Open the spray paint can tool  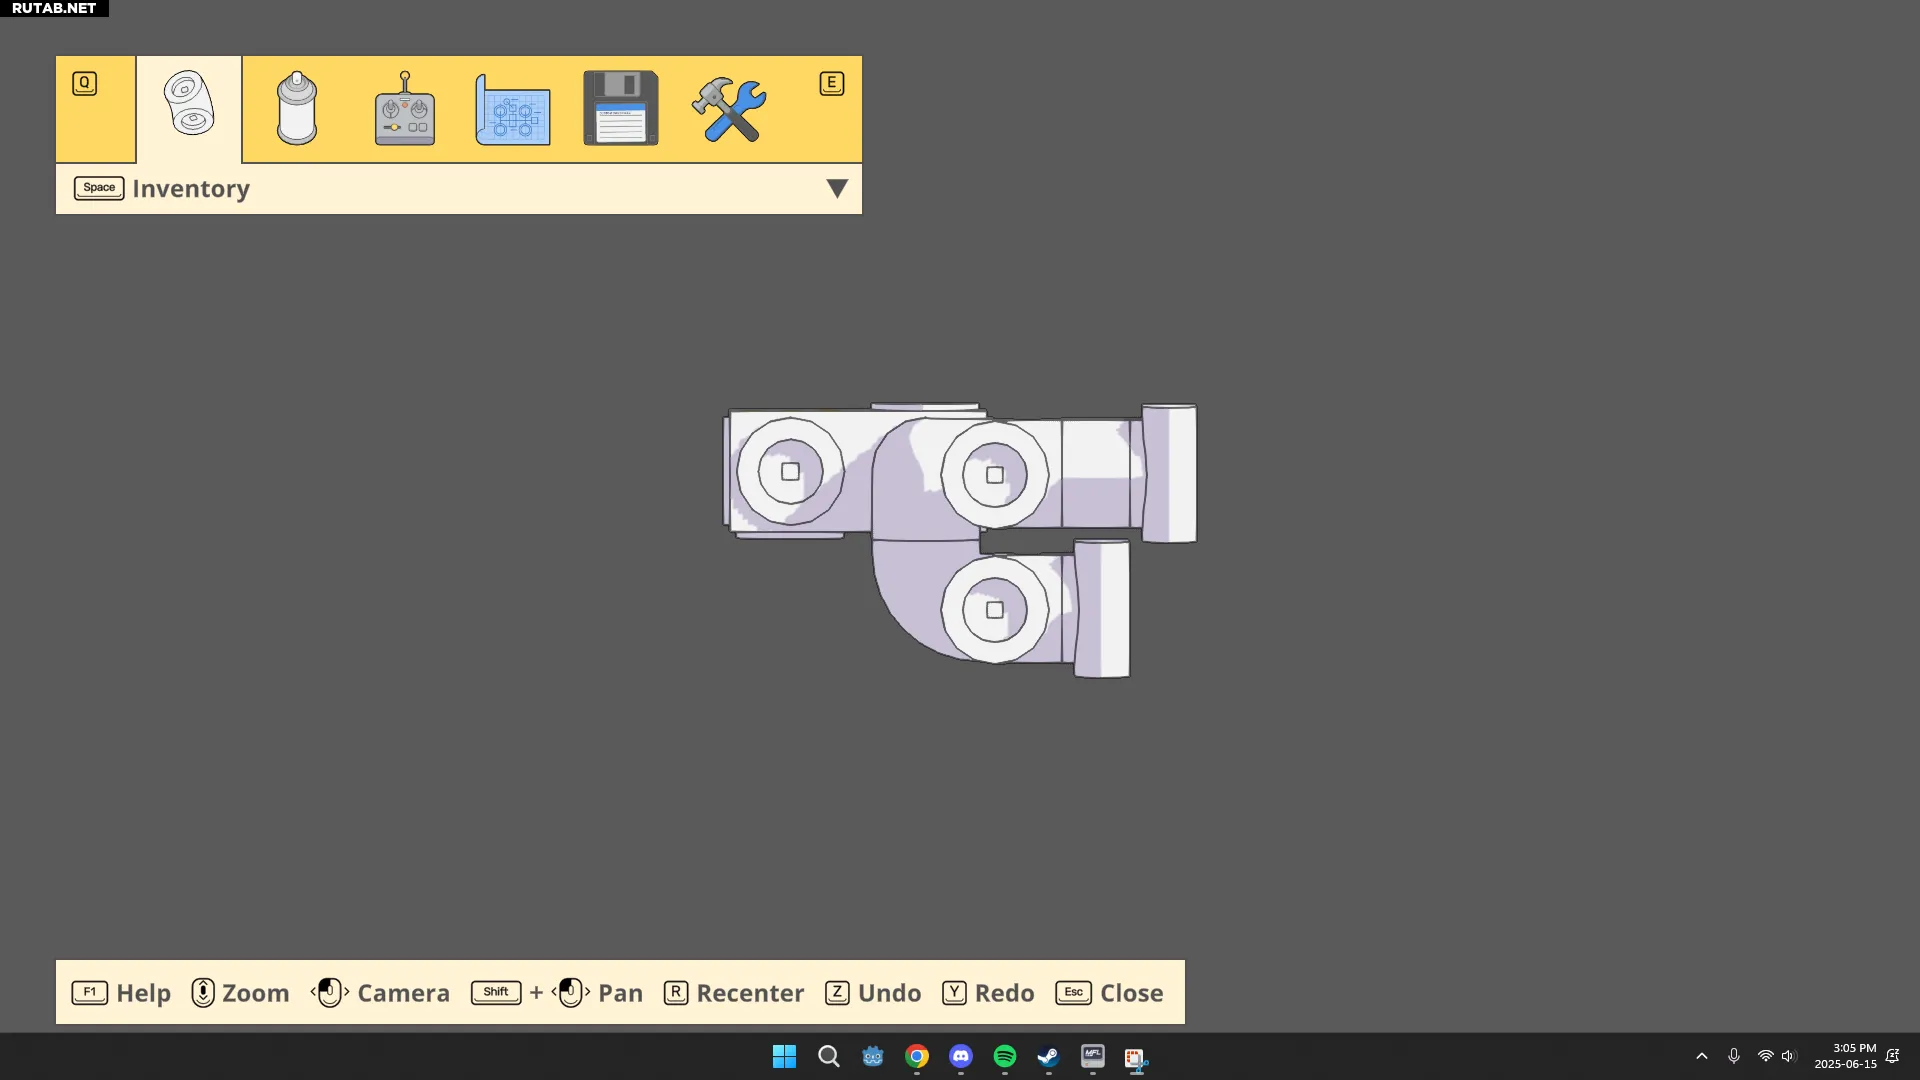pyautogui.click(x=297, y=108)
